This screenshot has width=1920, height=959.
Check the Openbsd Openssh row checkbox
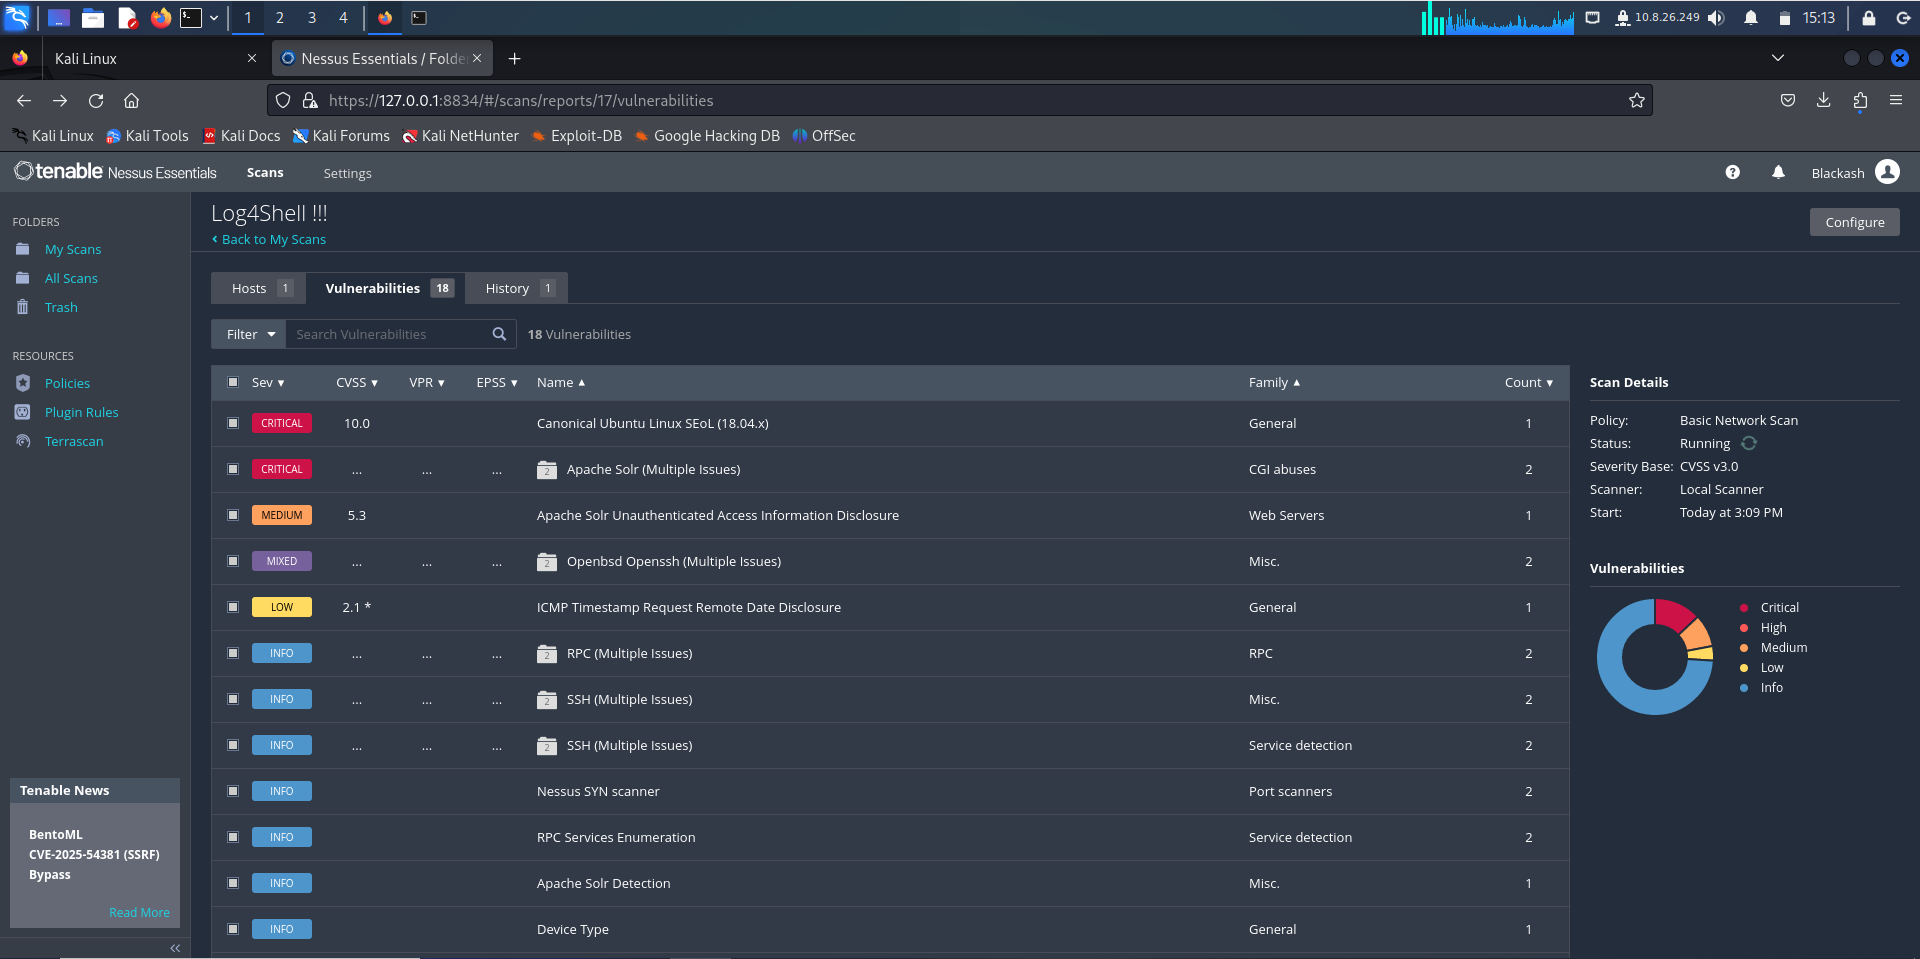coord(233,561)
